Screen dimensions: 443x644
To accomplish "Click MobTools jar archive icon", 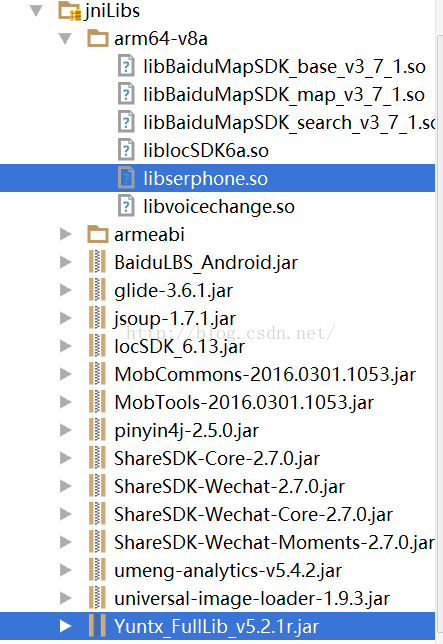I will [x=97, y=402].
